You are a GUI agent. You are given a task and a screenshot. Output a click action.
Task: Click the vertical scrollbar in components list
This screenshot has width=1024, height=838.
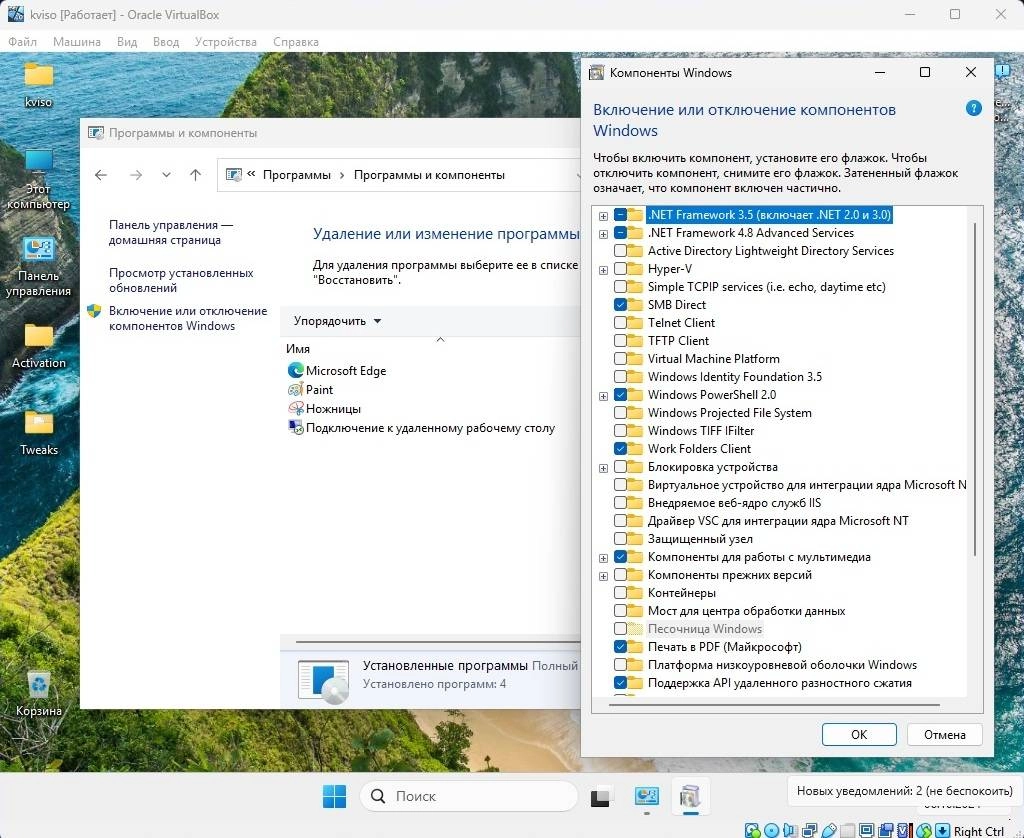pos(975,390)
